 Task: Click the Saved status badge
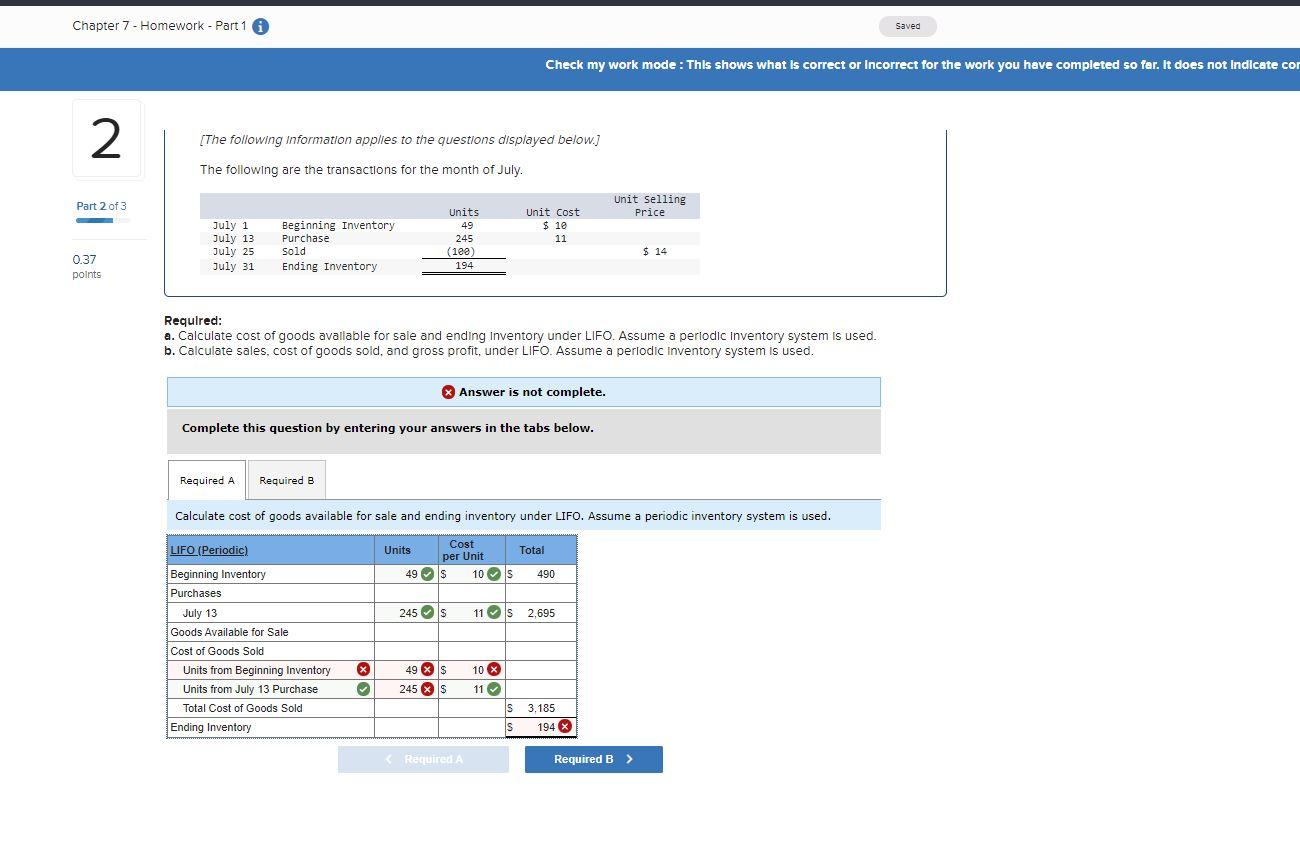[908, 26]
